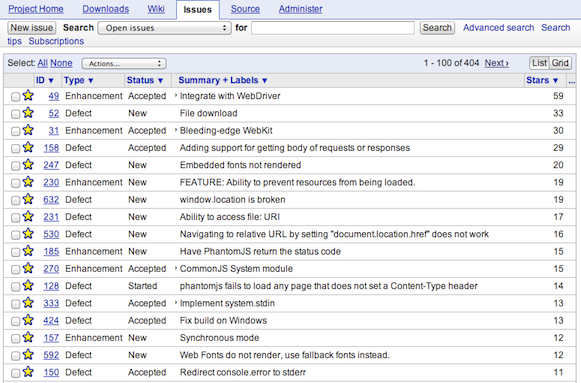Viewport: 581px width, 383px height.
Task: Toggle star for issue 592 Web Fonts
Action: coord(28,355)
